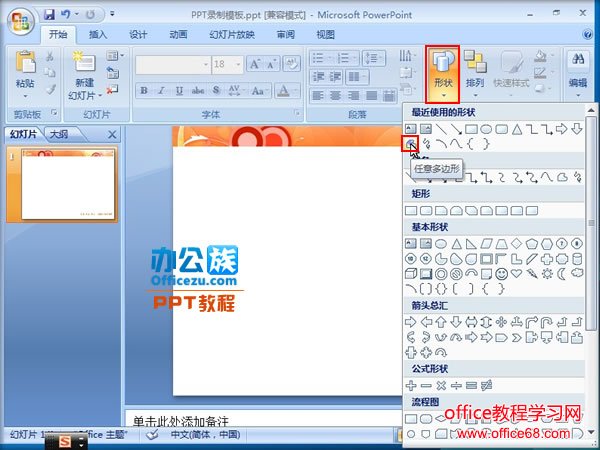Choose the Quad Arrow shape
Image resolution: width=600 pixels, height=450 pixels.
tap(501, 322)
